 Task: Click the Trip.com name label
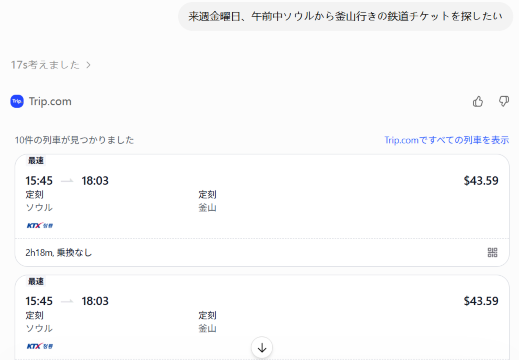50,101
